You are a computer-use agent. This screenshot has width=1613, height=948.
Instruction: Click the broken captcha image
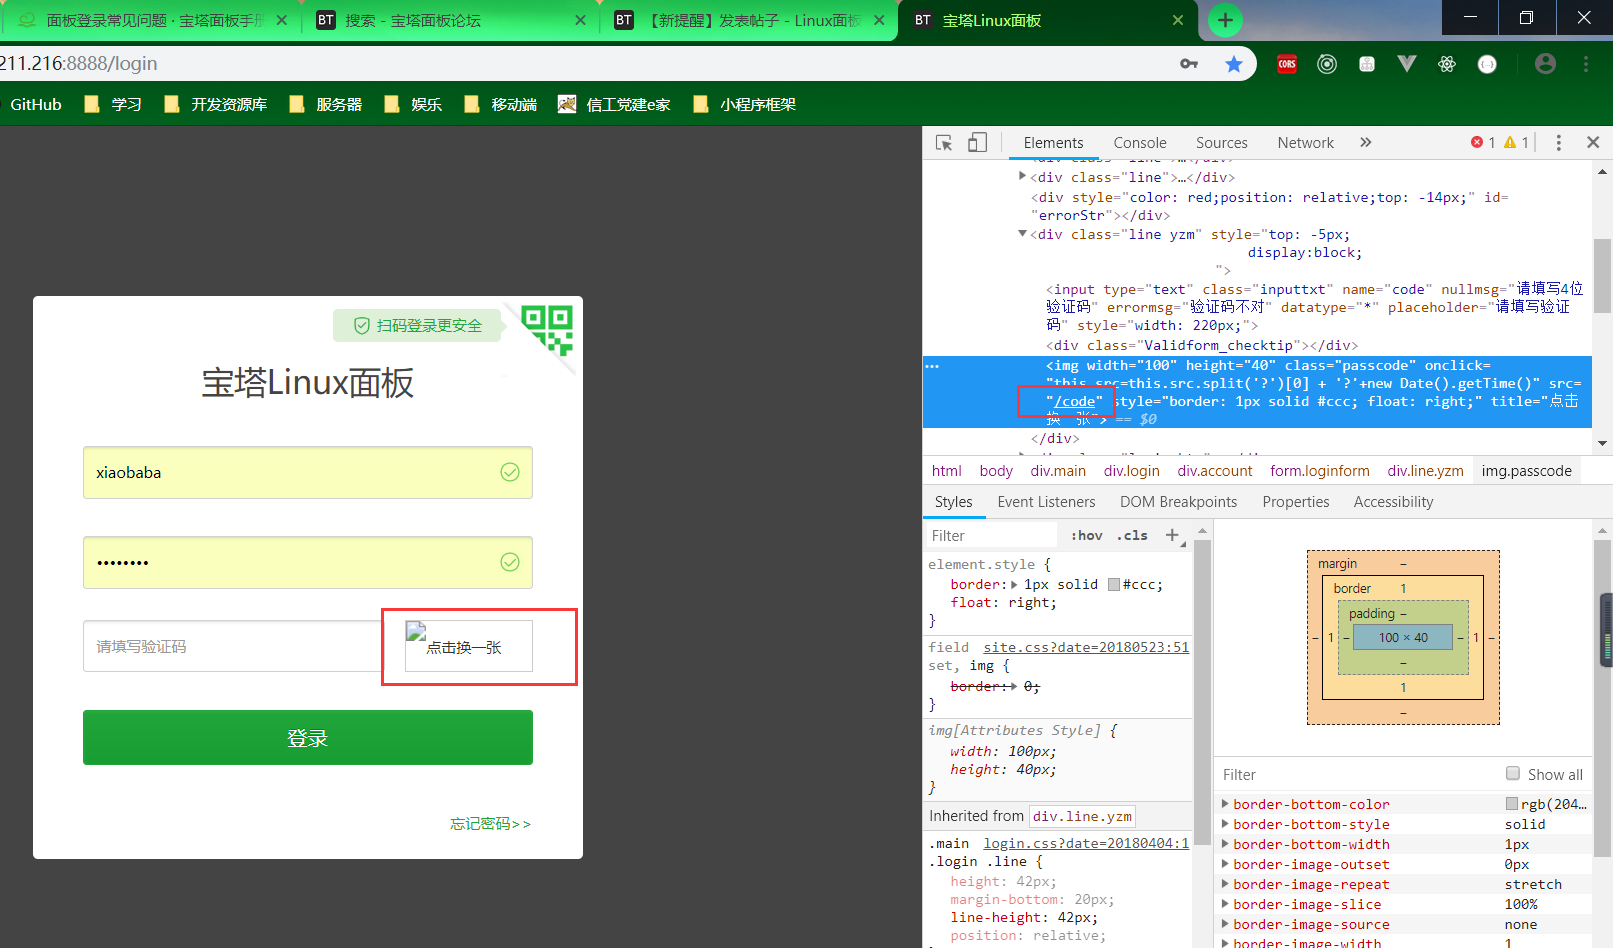coord(469,646)
